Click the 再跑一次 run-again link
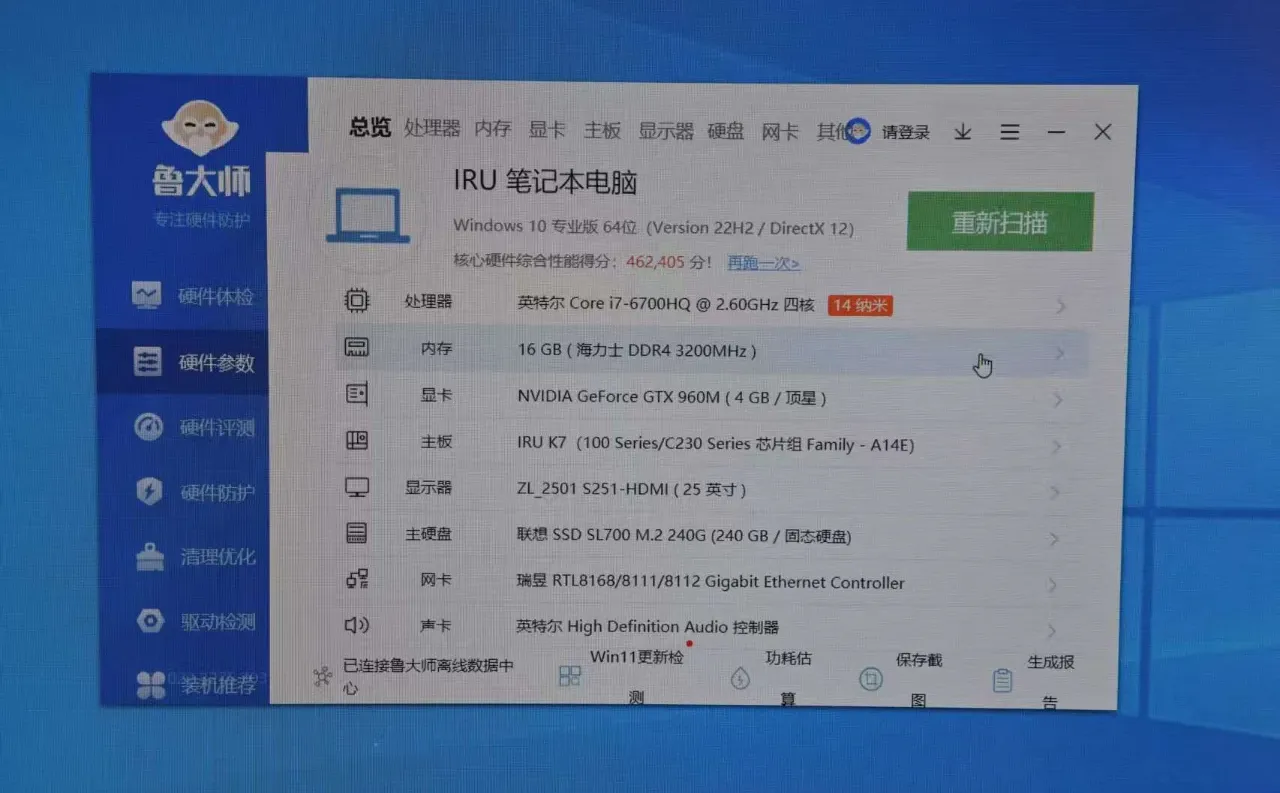 (763, 262)
